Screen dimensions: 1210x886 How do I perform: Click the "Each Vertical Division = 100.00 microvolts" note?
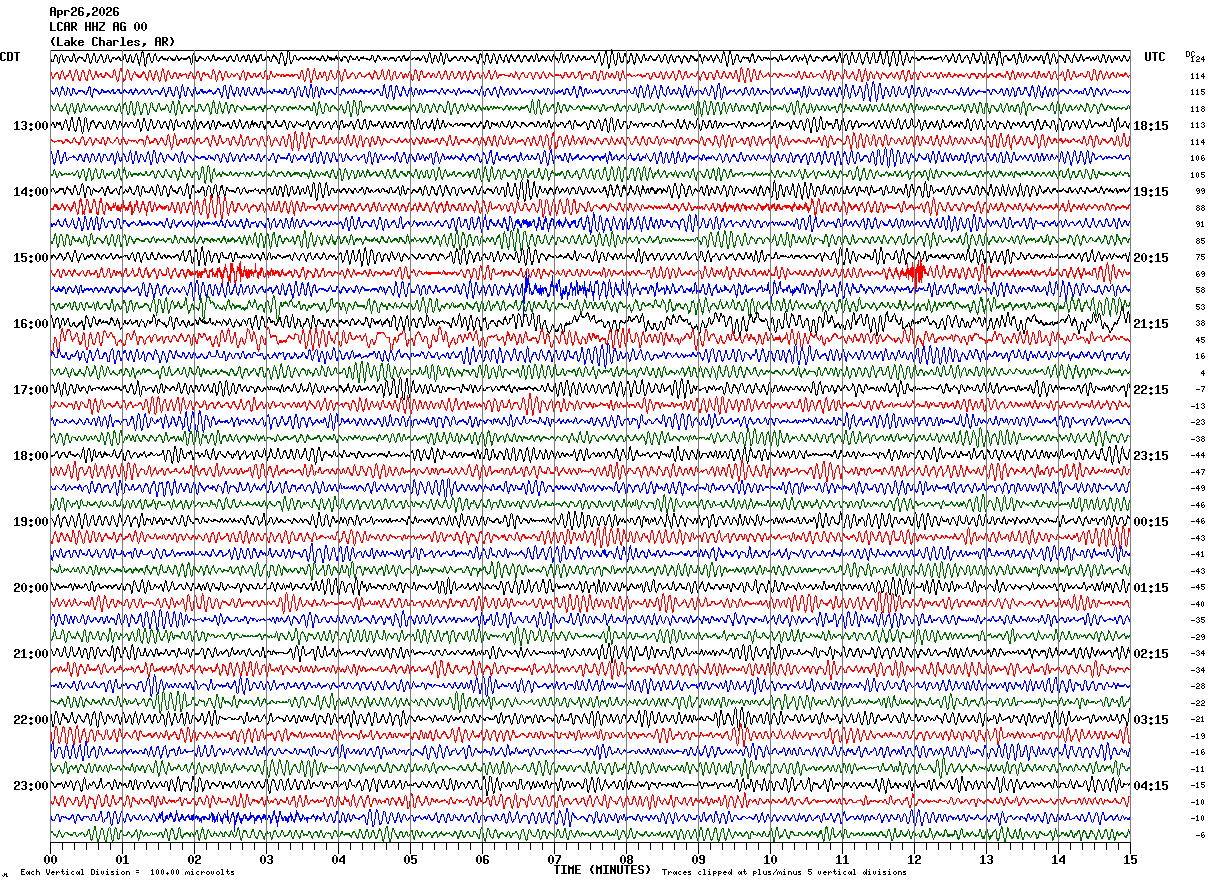(x=127, y=873)
